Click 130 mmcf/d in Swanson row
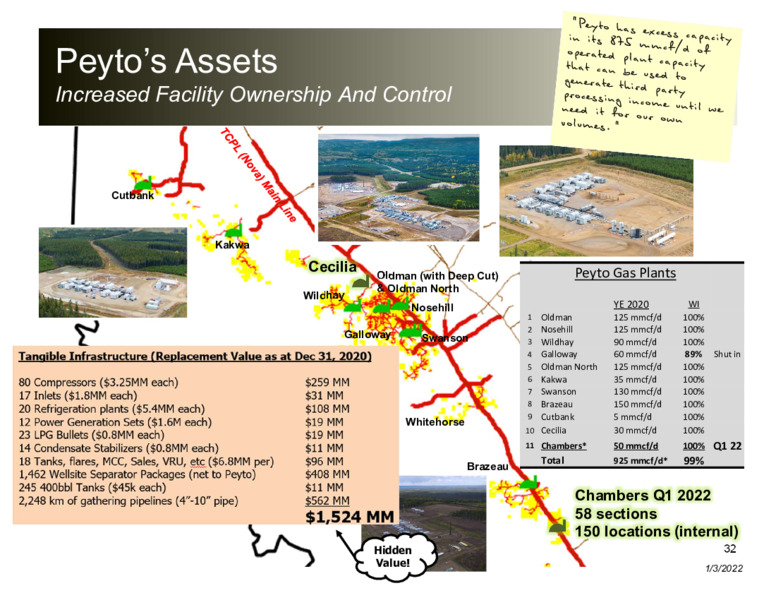Image resolution: width=776 pixels, height=600 pixels. (x=637, y=392)
